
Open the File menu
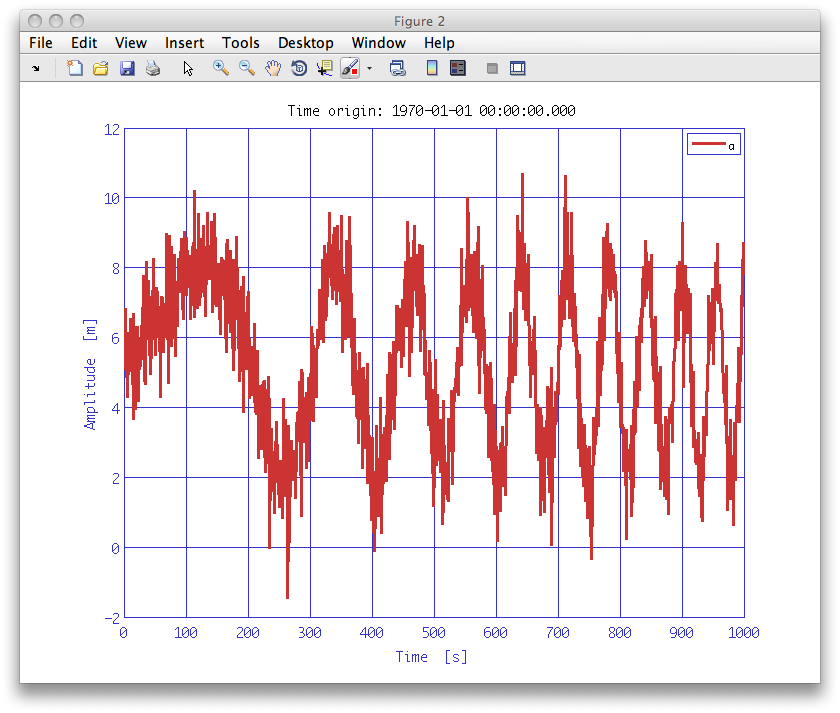(41, 43)
